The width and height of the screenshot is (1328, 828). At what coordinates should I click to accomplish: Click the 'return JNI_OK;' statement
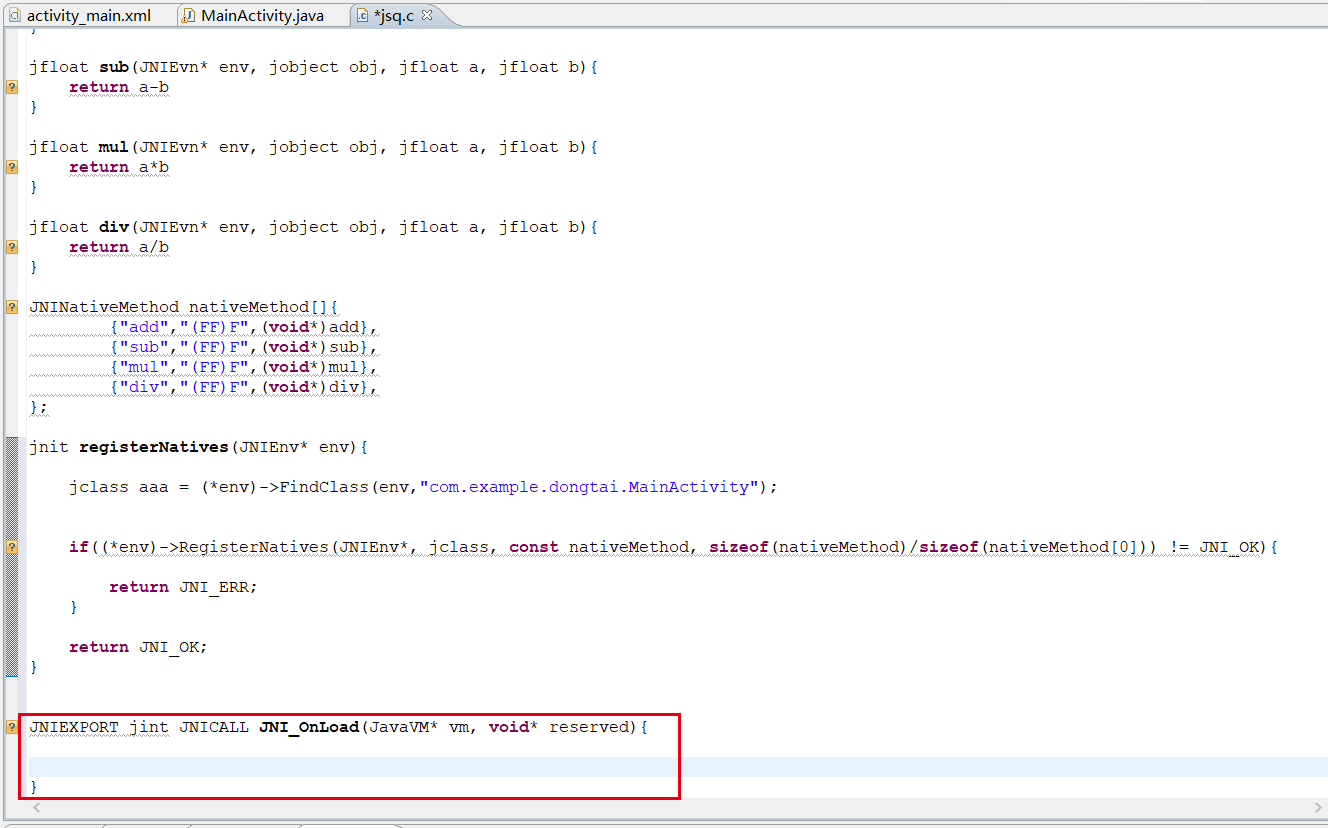(138, 647)
